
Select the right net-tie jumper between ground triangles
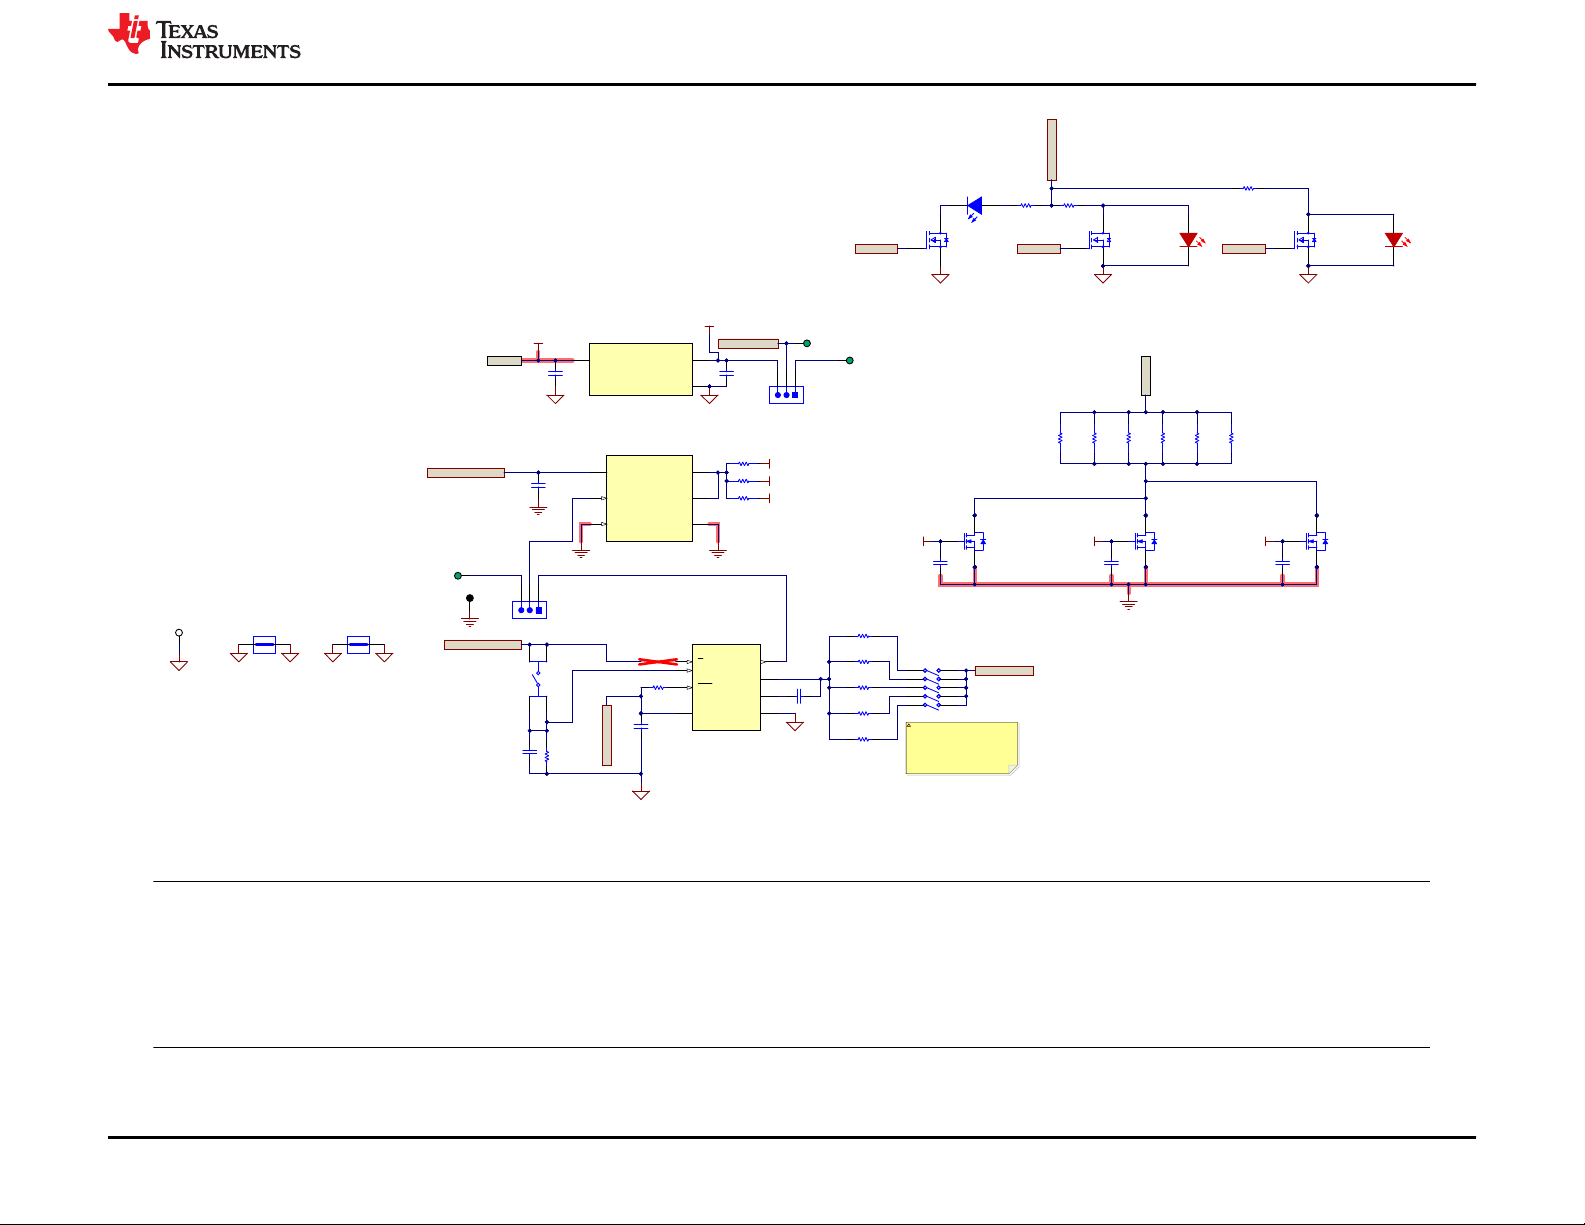pos(358,645)
